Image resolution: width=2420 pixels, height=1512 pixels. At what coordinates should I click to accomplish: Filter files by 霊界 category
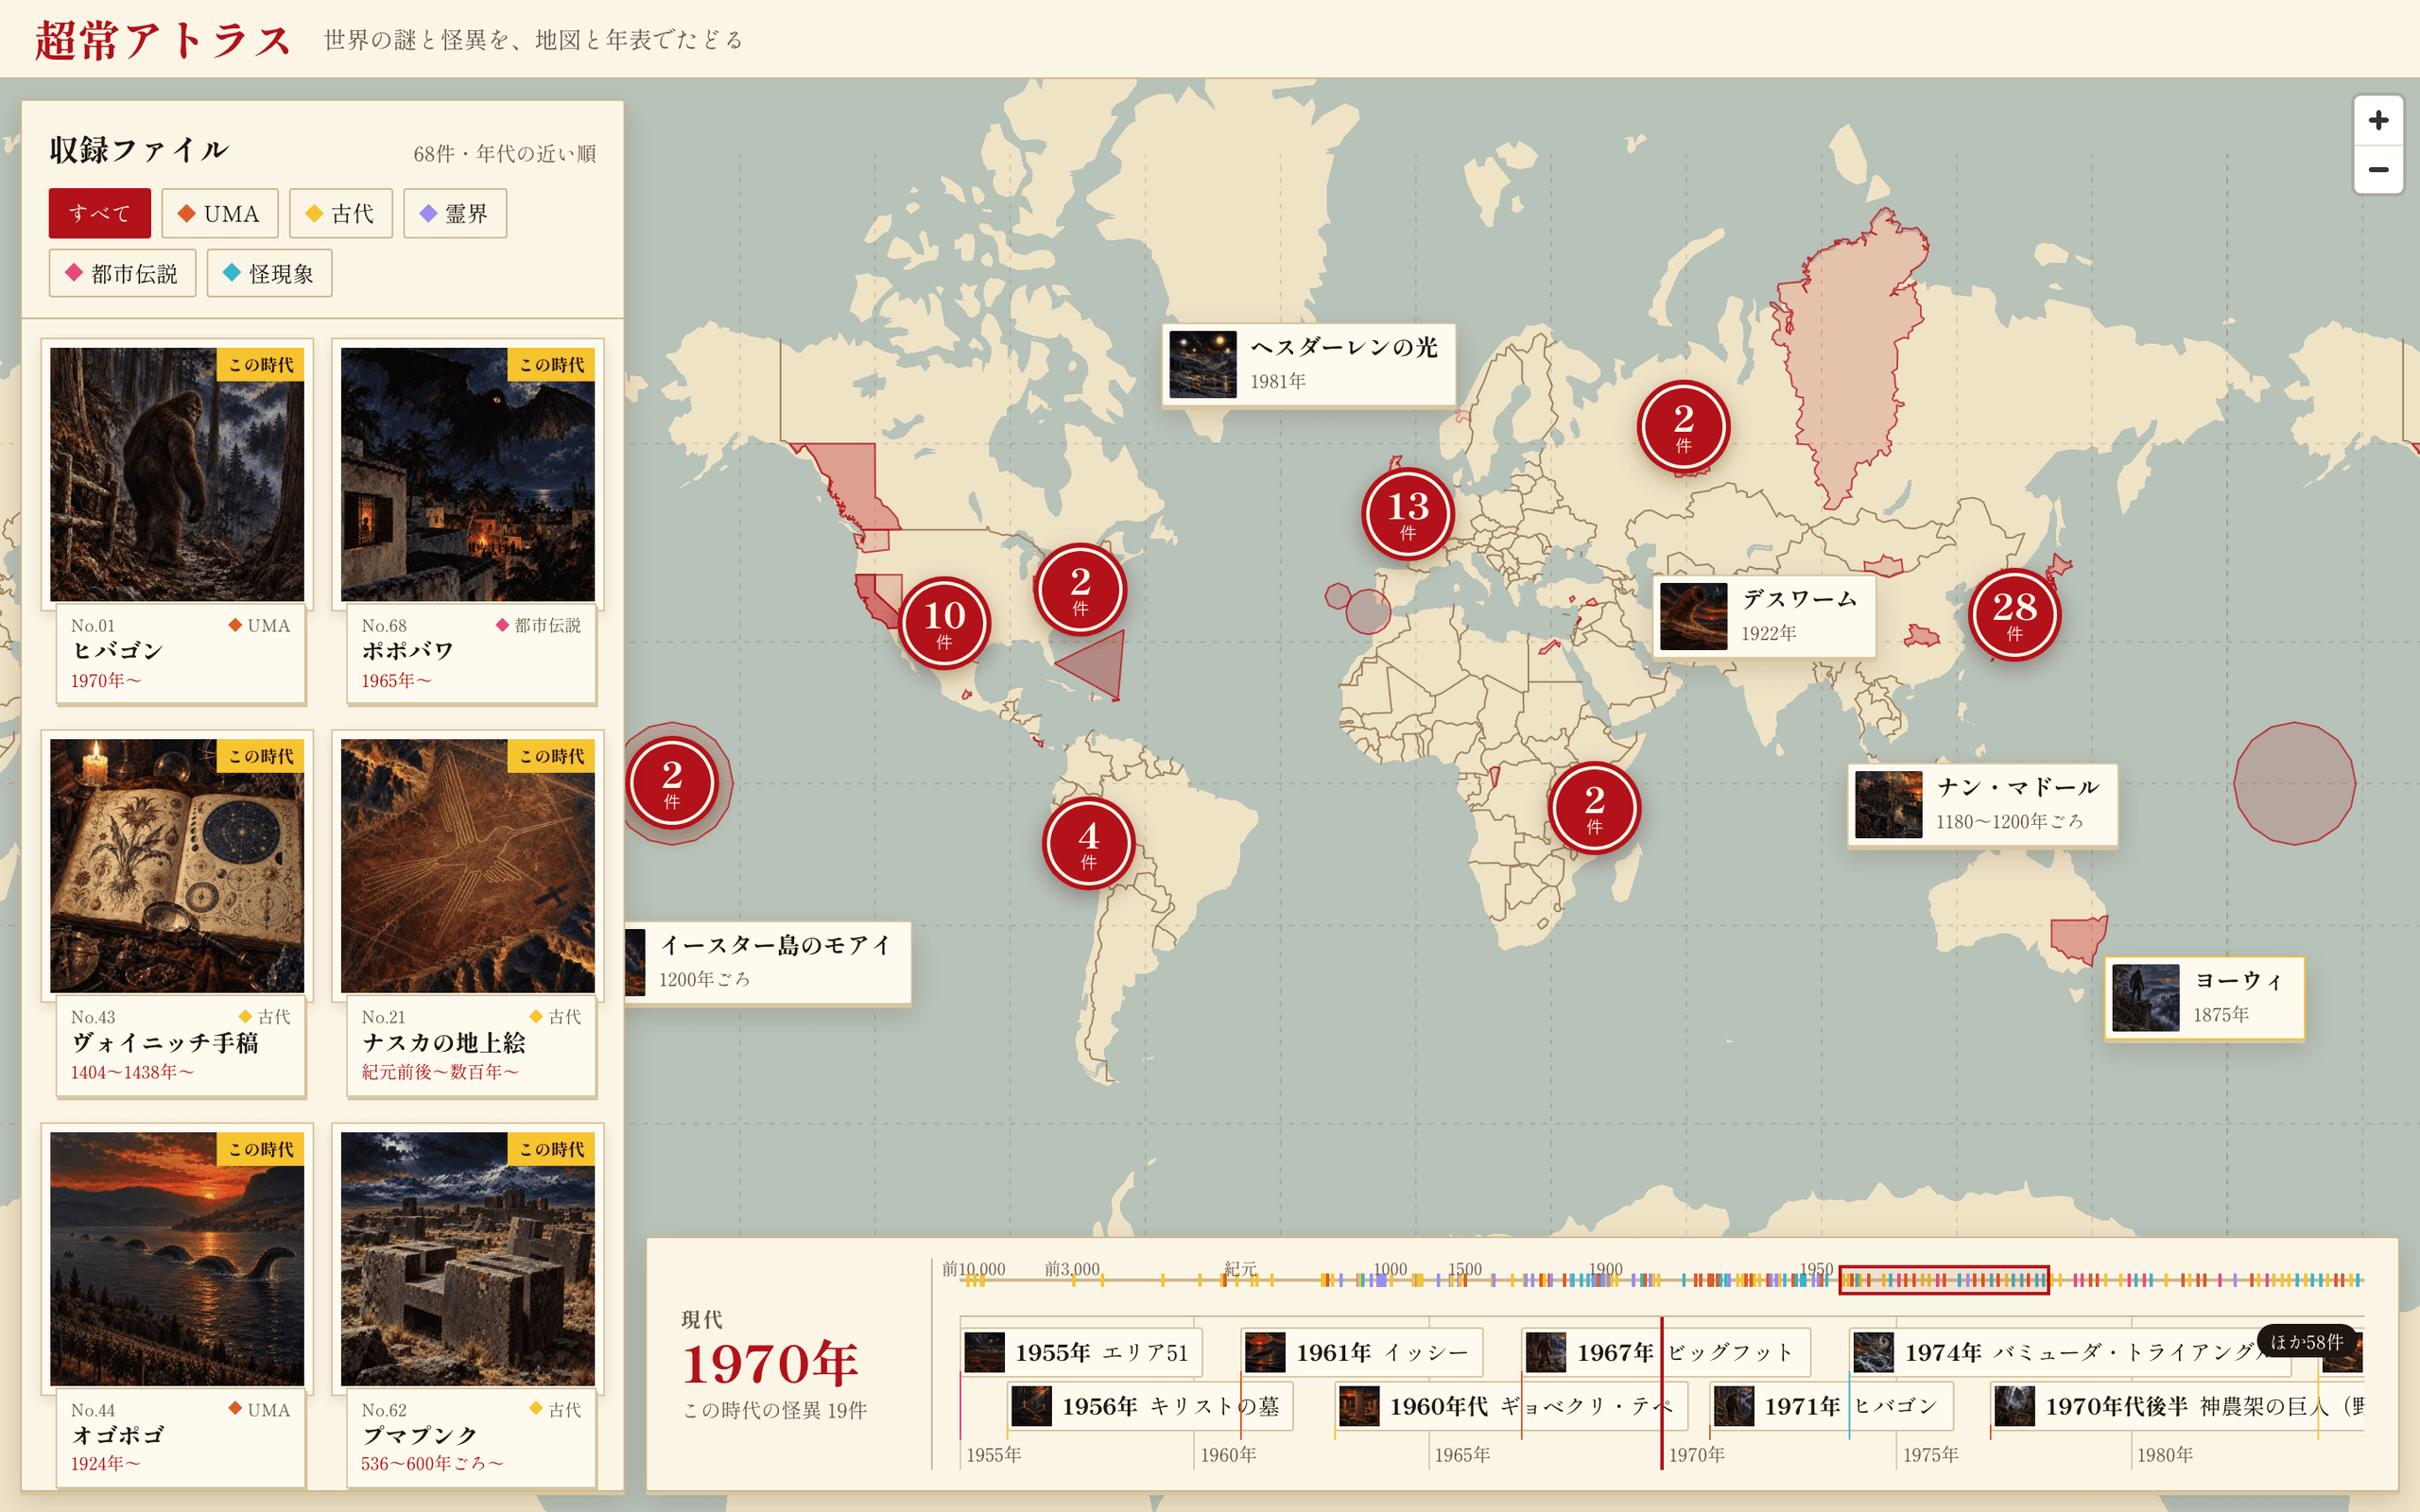coord(455,213)
